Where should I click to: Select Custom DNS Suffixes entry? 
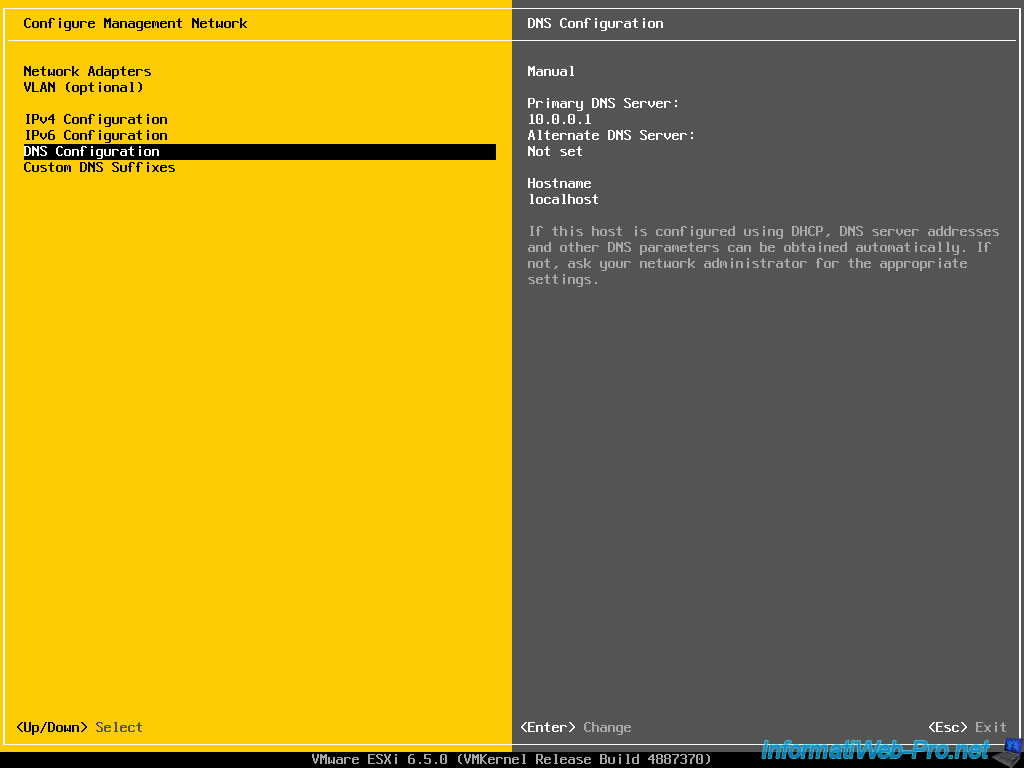pos(99,167)
